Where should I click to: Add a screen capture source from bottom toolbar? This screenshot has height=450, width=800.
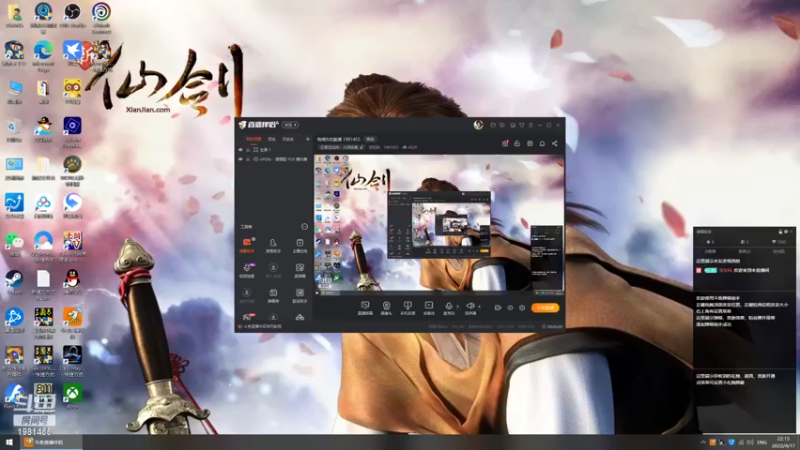click(365, 308)
